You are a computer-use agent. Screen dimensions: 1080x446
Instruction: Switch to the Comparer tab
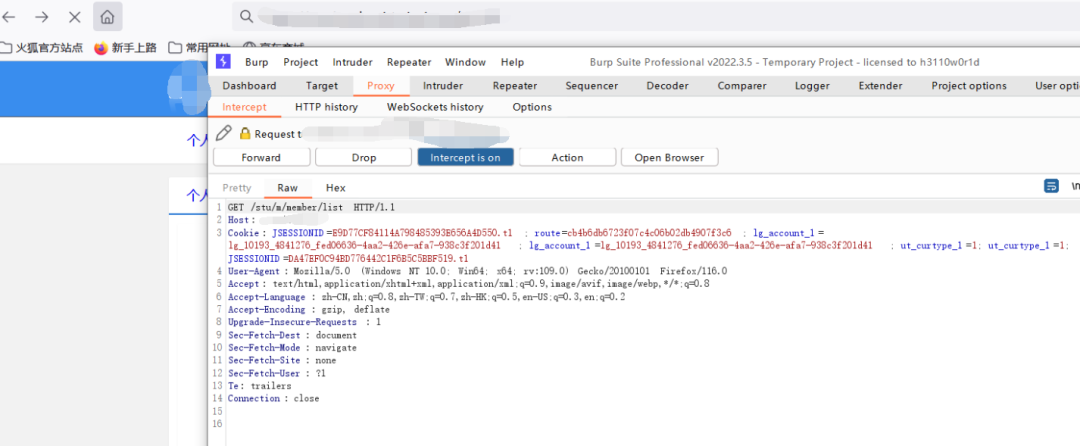pos(742,85)
